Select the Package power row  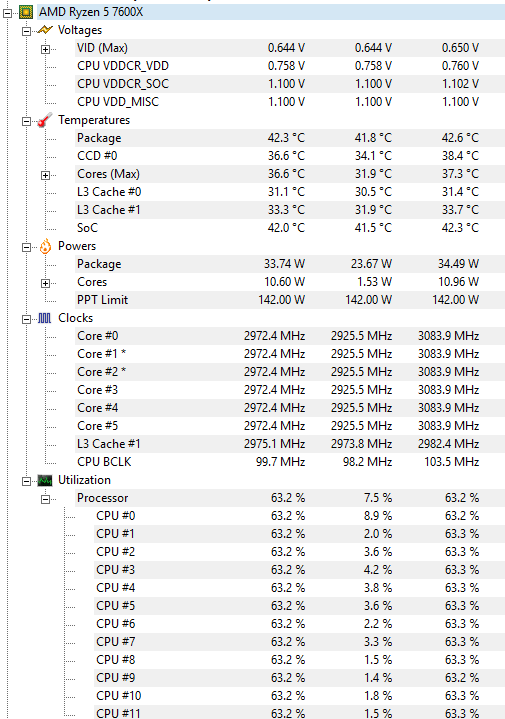(x=290, y=264)
